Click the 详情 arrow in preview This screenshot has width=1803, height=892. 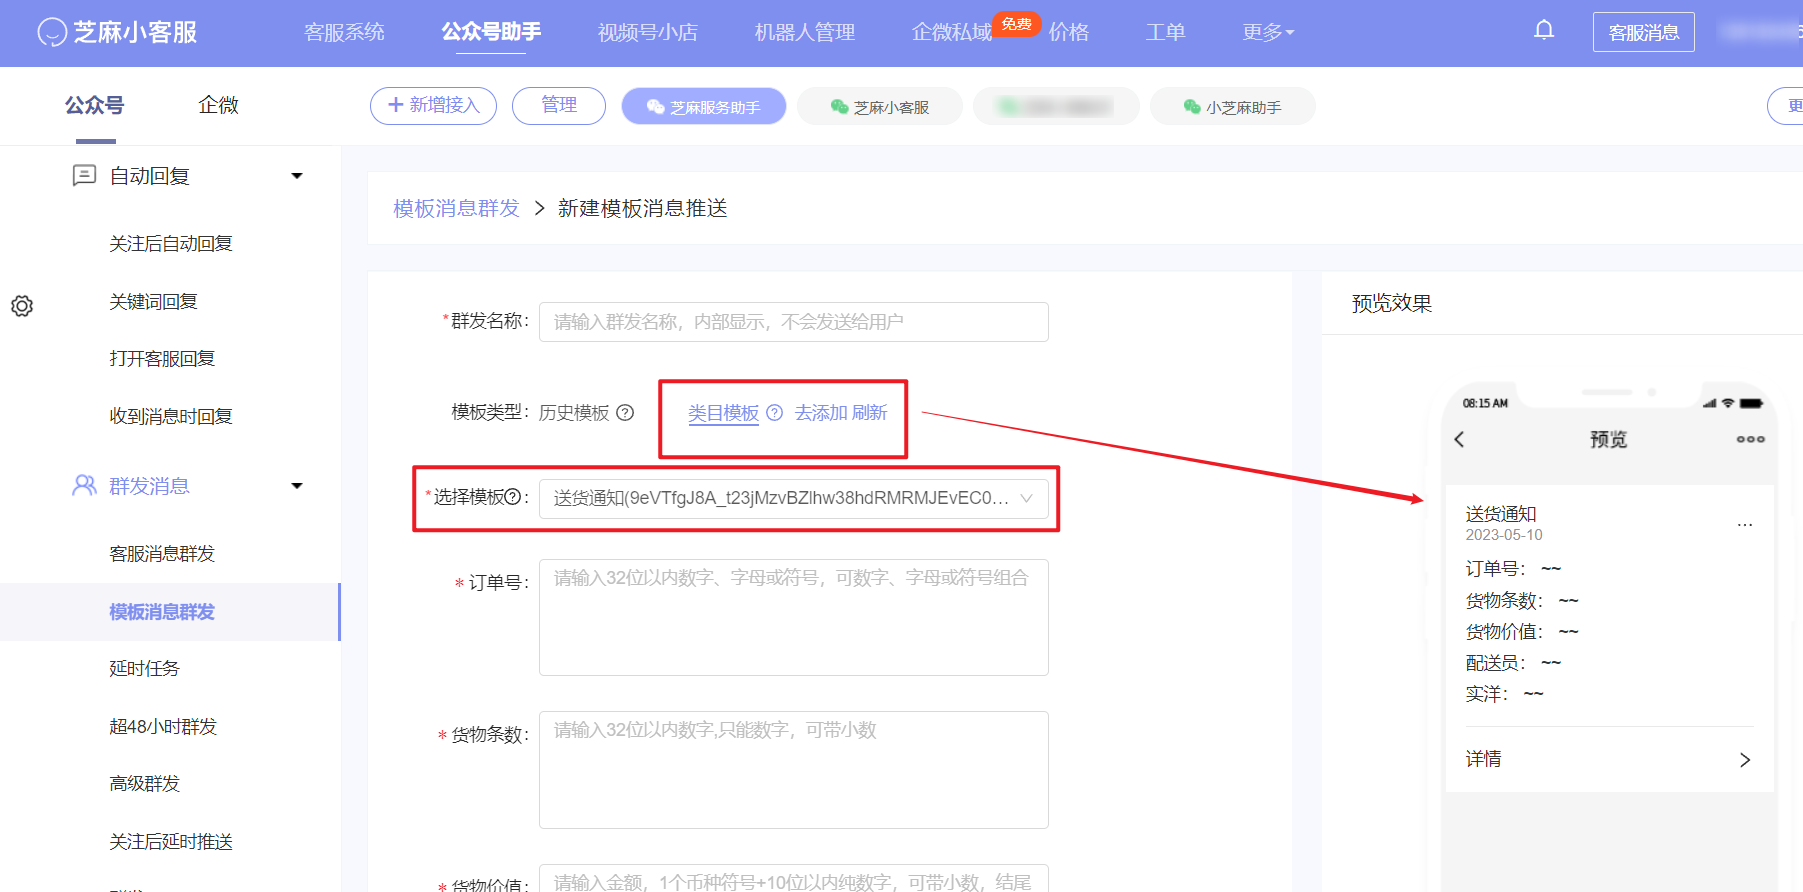(x=1745, y=760)
